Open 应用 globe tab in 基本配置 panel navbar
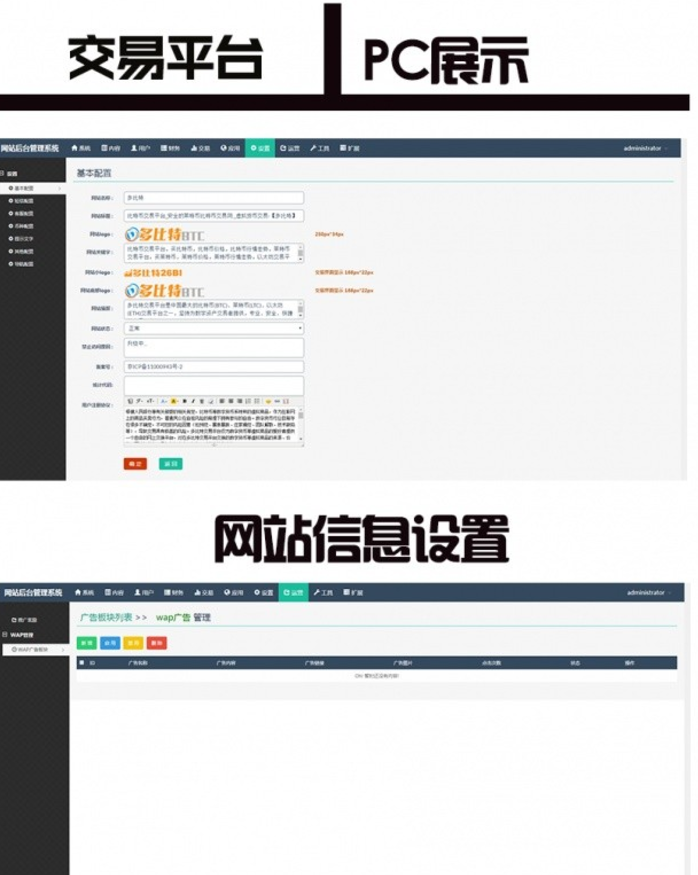 230,148
